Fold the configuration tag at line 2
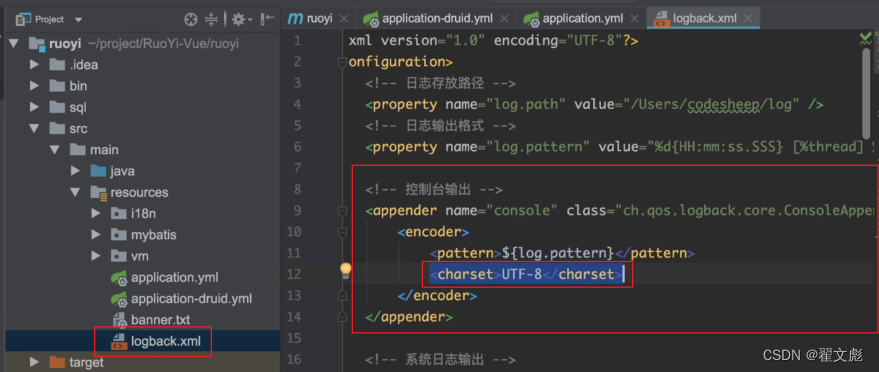The width and height of the screenshot is (879, 372). click(342, 62)
